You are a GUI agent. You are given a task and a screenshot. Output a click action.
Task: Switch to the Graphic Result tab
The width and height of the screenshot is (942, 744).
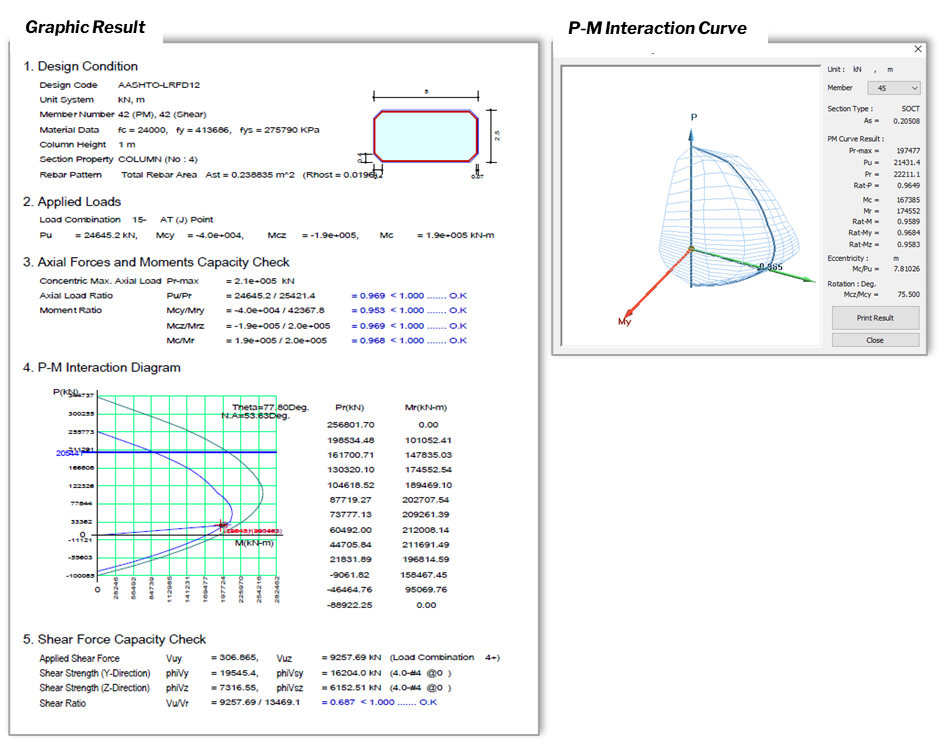tap(85, 27)
